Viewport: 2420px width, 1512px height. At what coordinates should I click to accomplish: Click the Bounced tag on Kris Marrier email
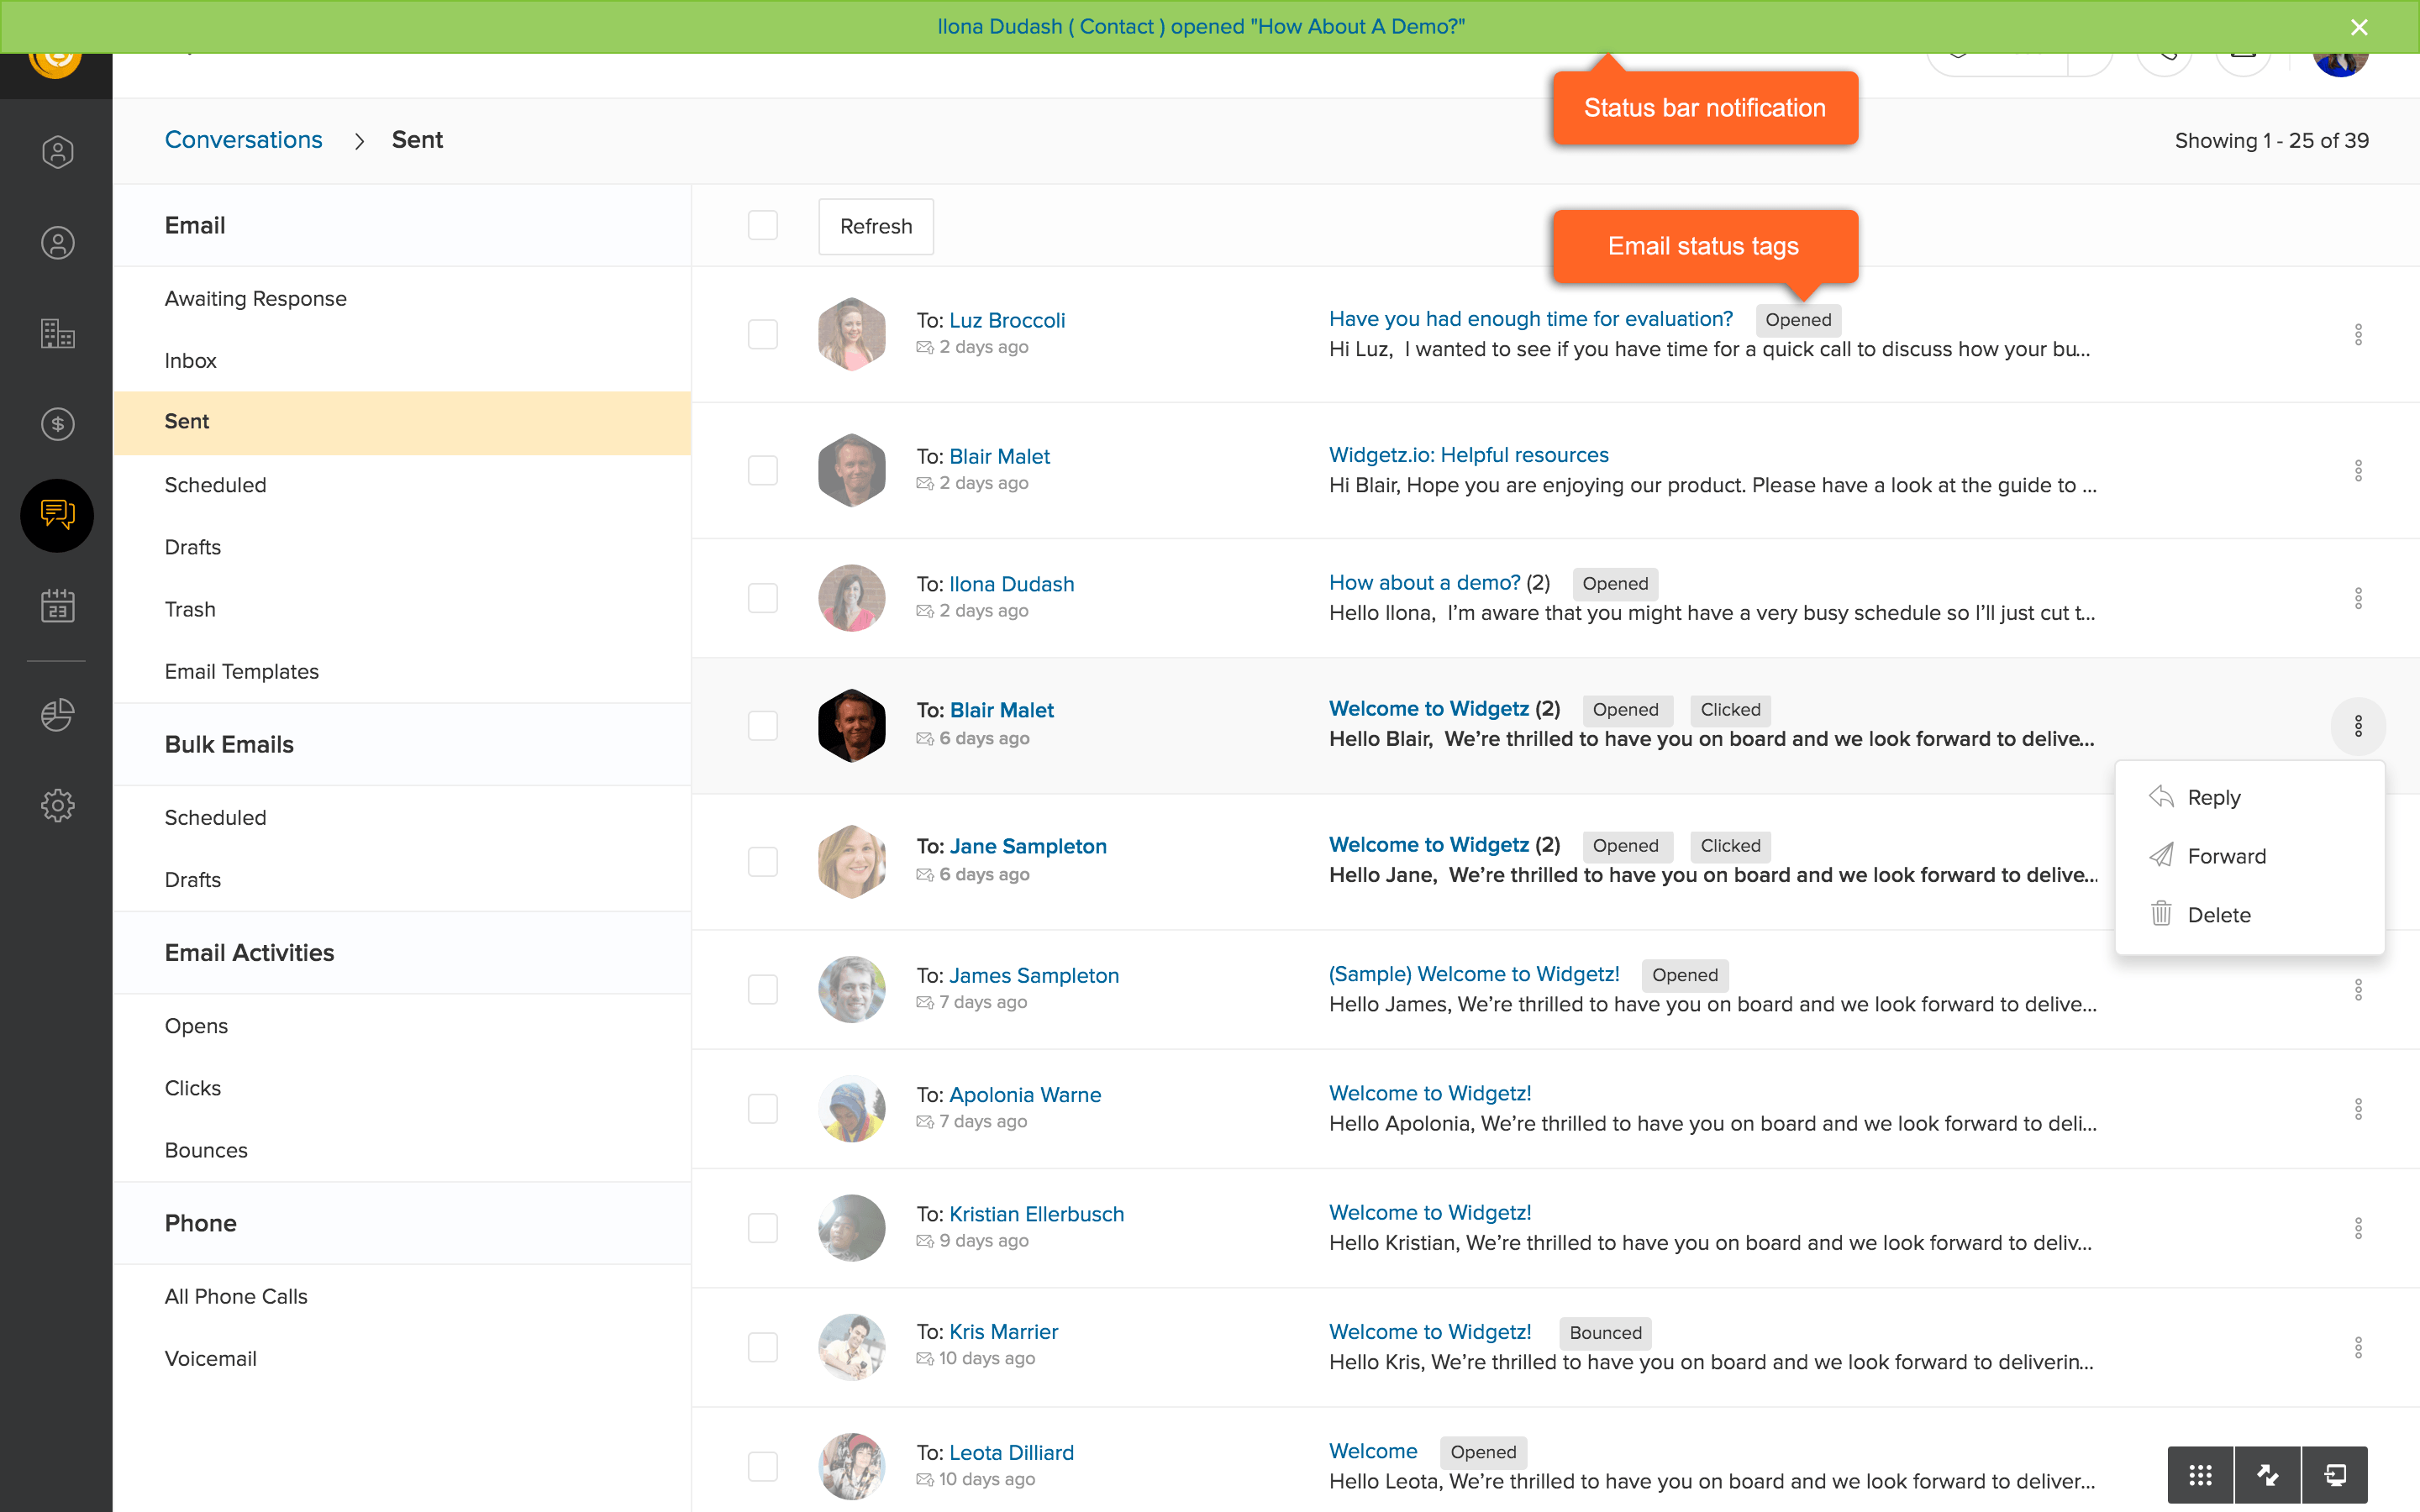(x=1605, y=1333)
